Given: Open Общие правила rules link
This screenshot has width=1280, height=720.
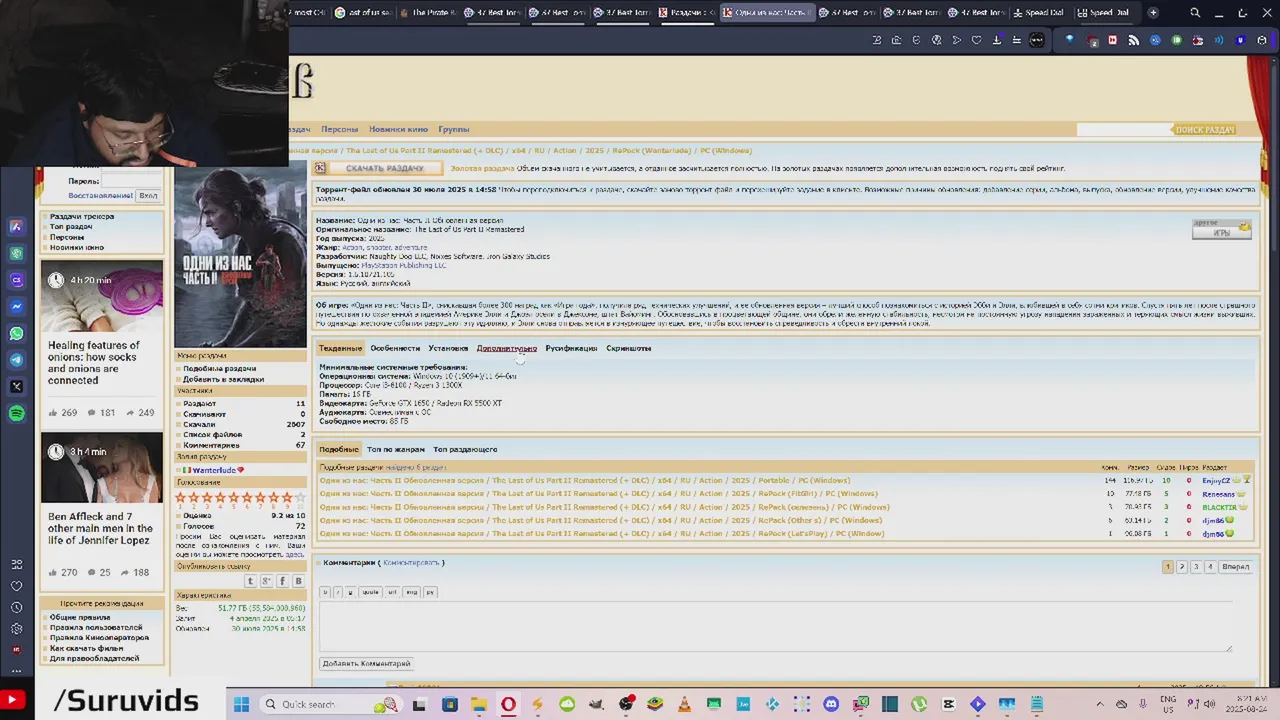Looking at the screenshot, I should 80,617.
